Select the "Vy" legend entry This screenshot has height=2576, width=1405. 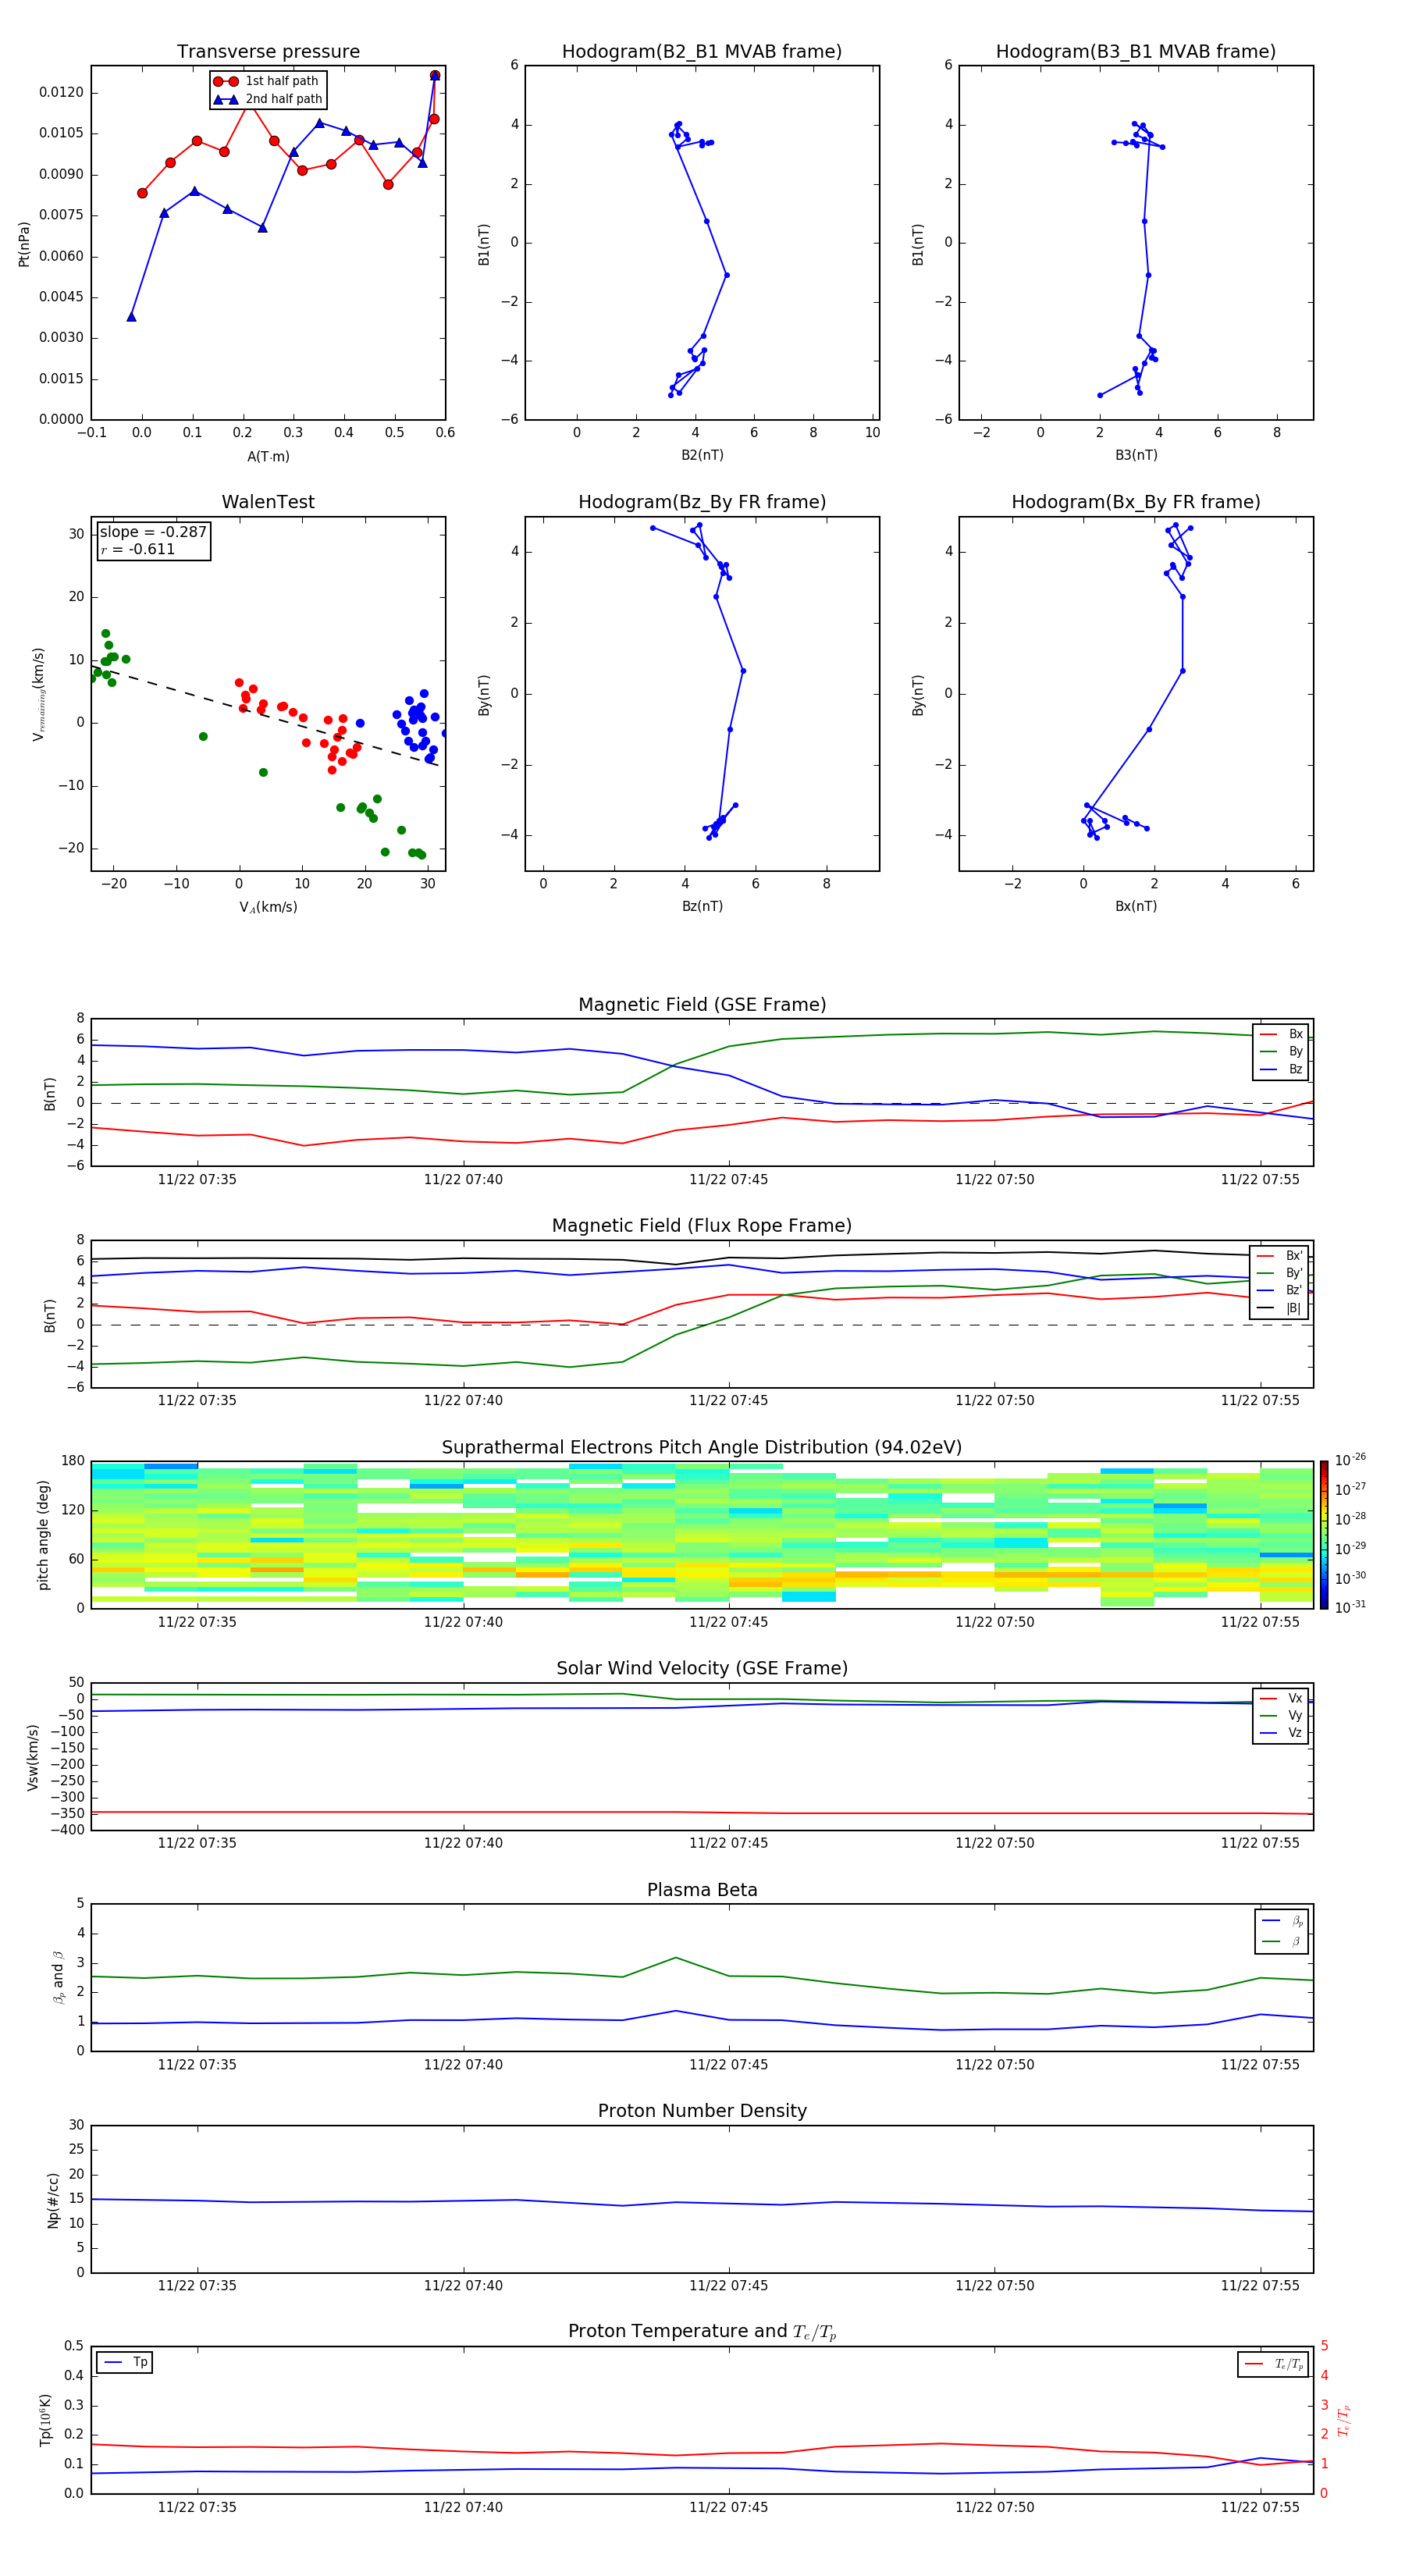[x=1281, y=1716]
